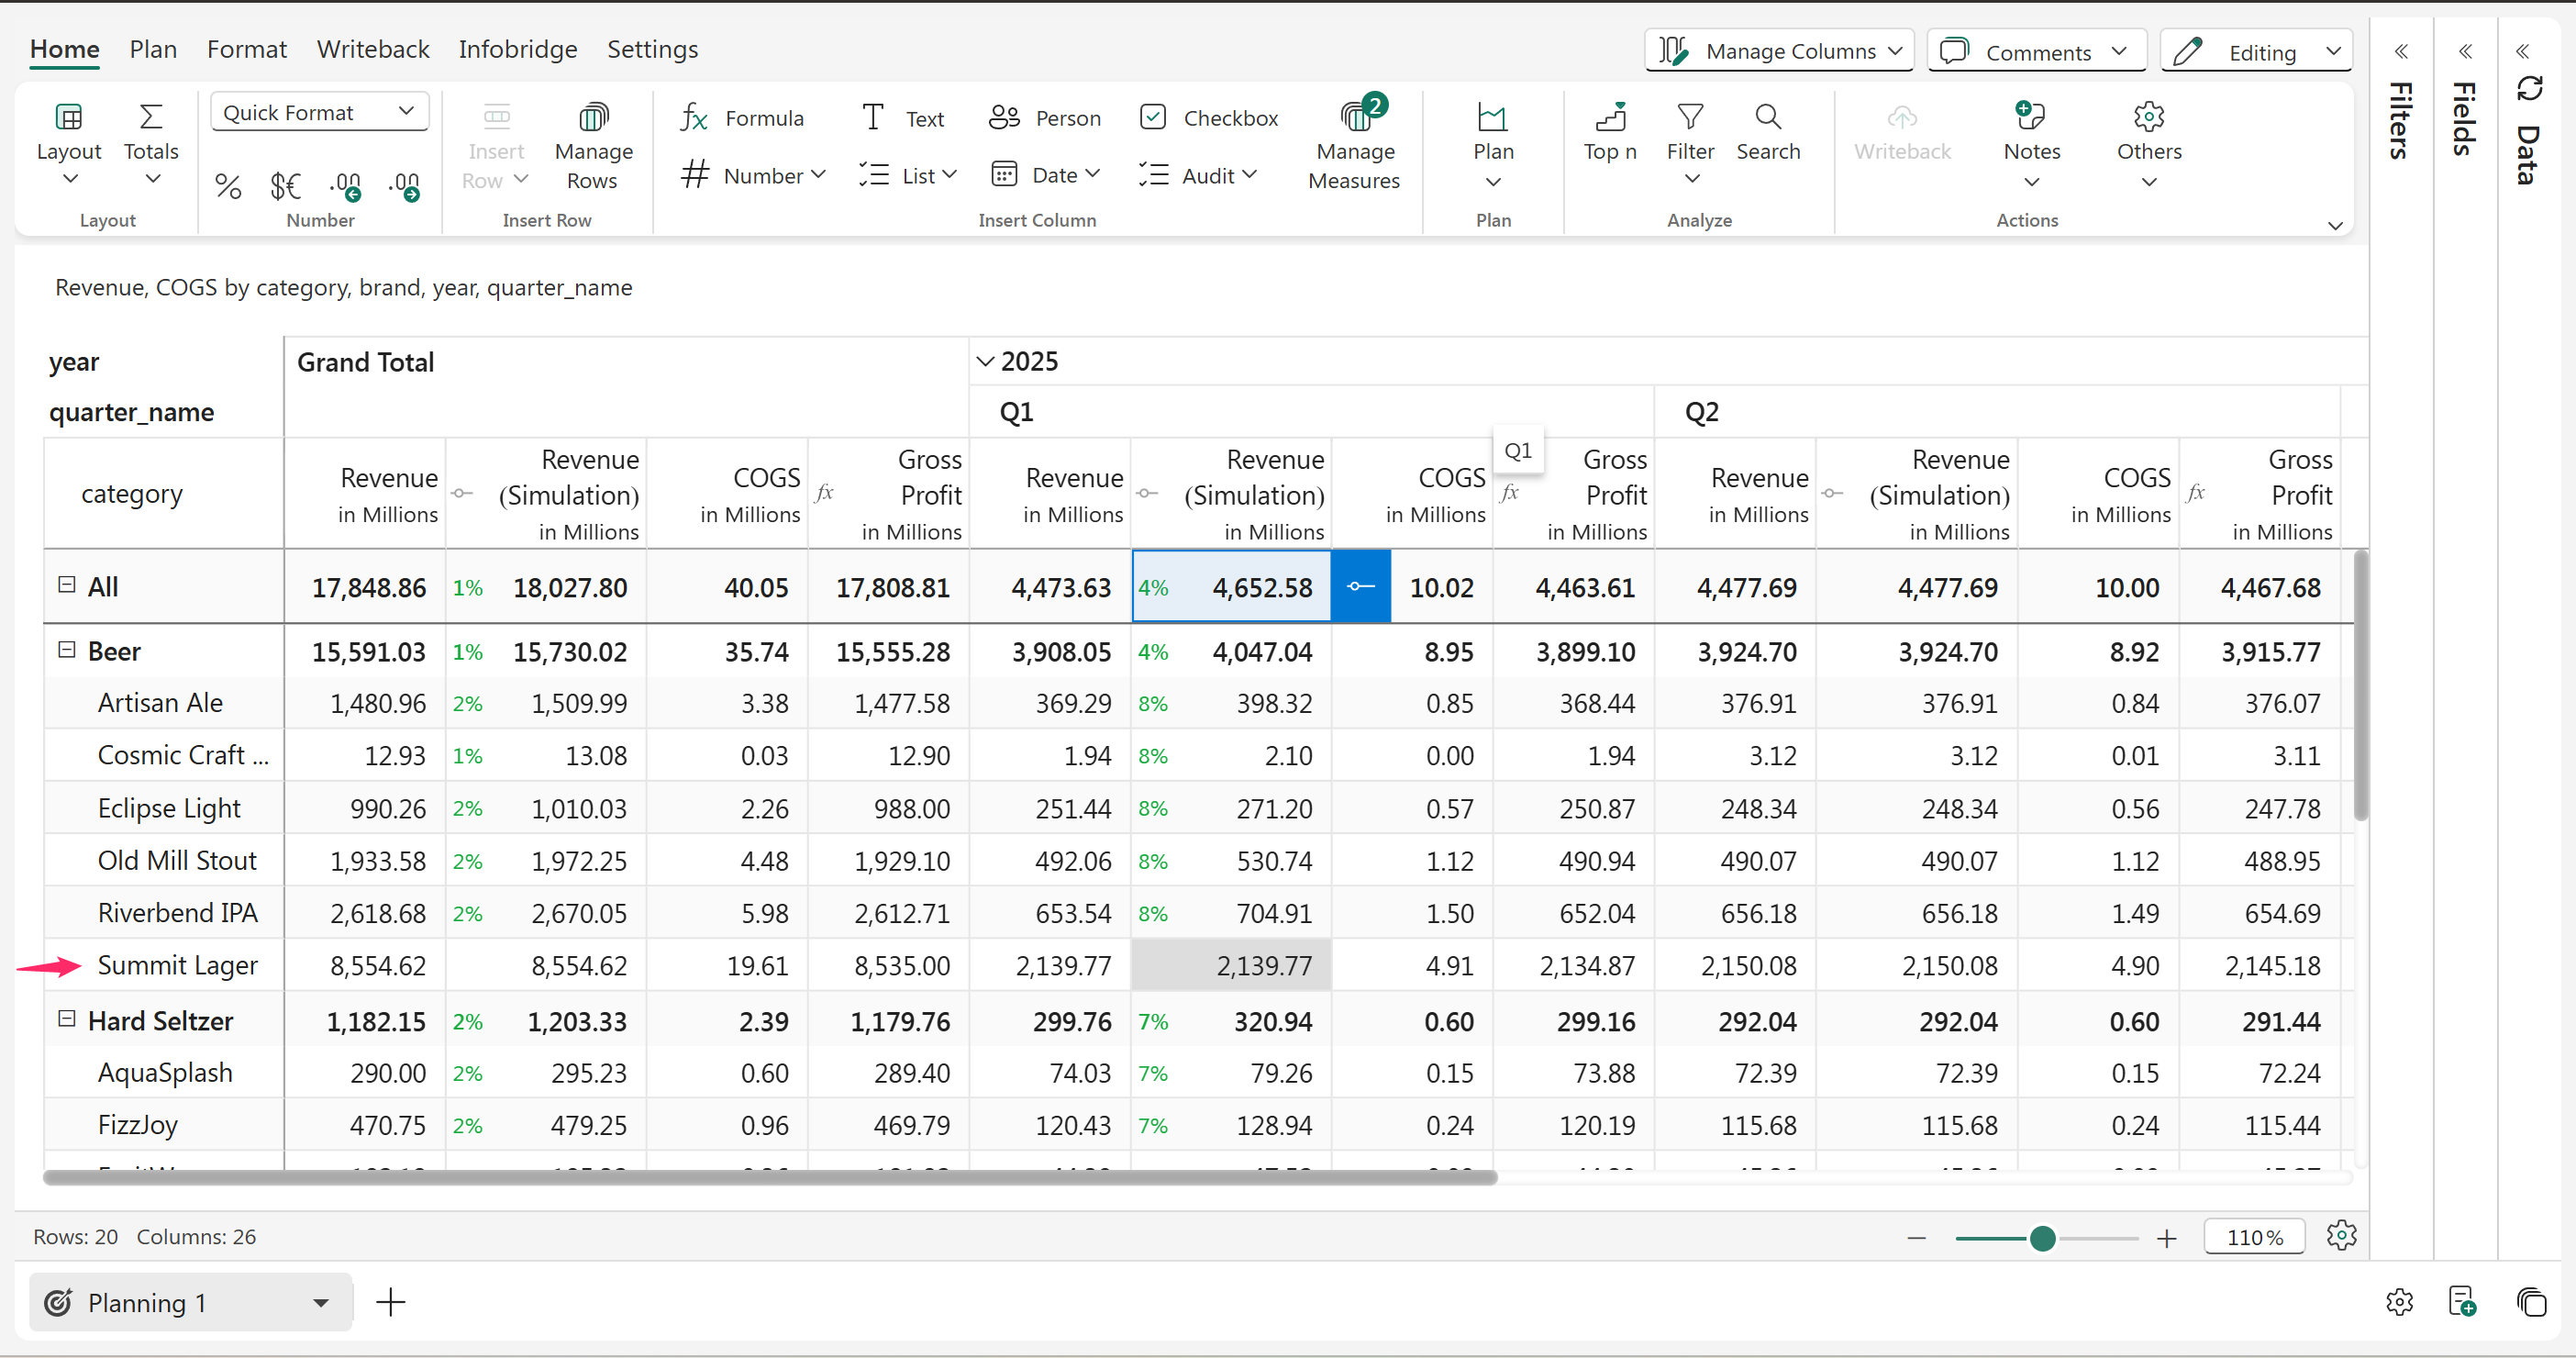Open the Planning 1 sheet dropdown

coord(320,1302)
